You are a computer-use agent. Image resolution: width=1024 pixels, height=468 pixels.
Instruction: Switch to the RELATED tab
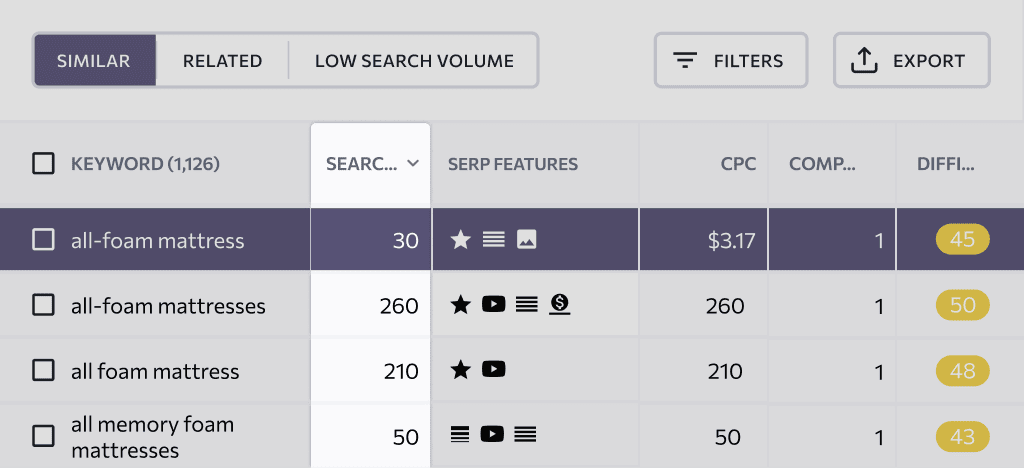tap(222, 61)
